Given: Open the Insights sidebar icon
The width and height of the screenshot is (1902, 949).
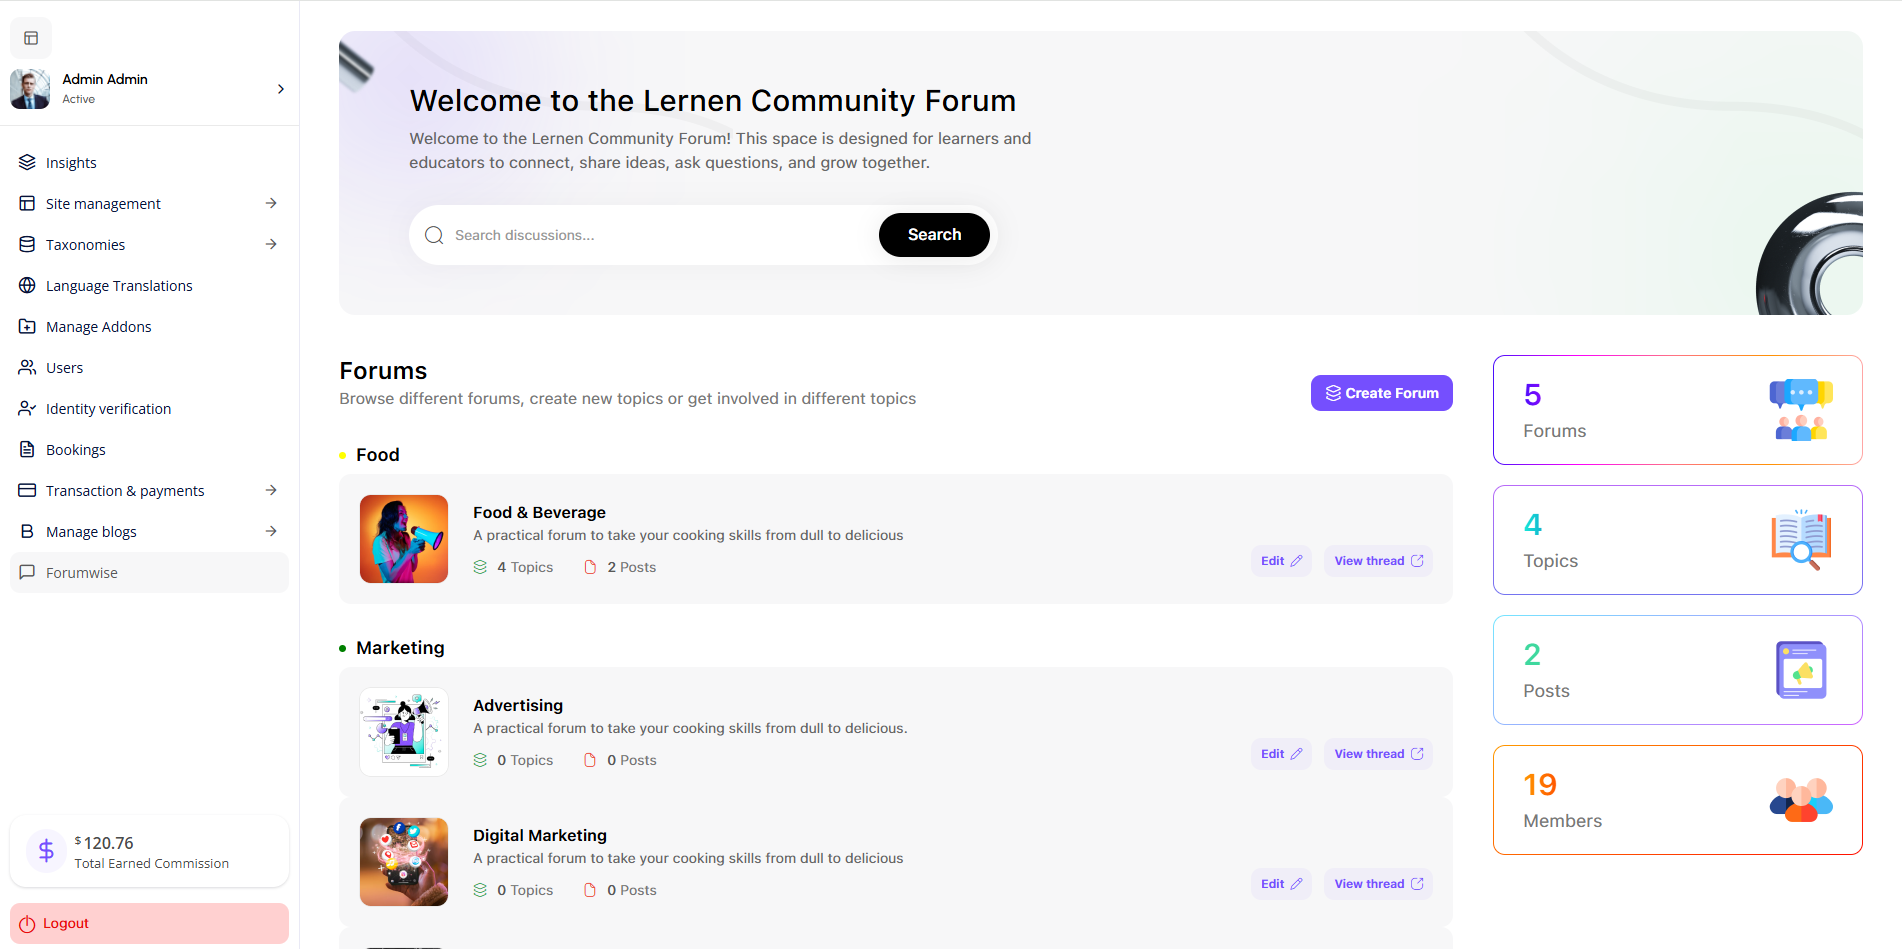Looking at the screenshot, I should click(27, 162).
